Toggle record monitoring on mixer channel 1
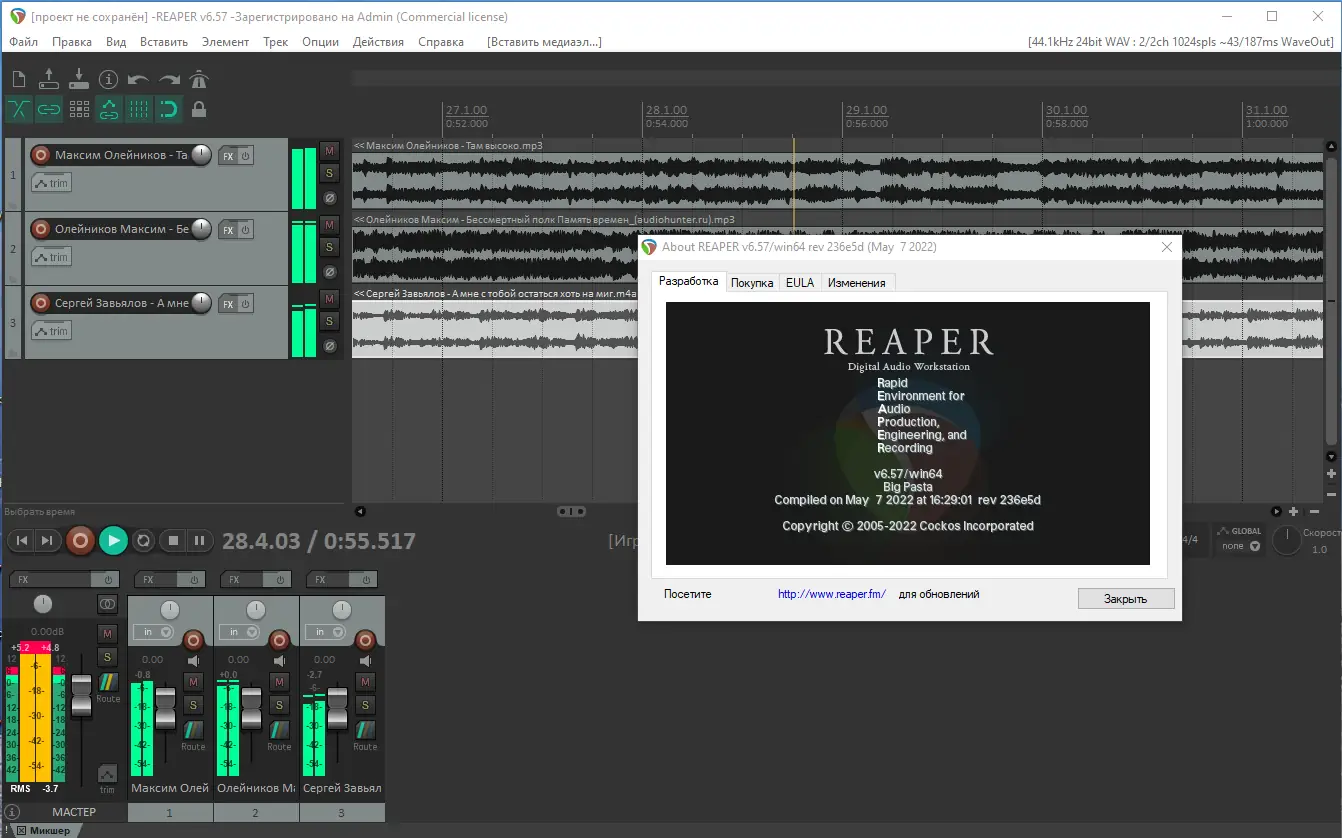 pyautogui.click(x=194, y=660)
